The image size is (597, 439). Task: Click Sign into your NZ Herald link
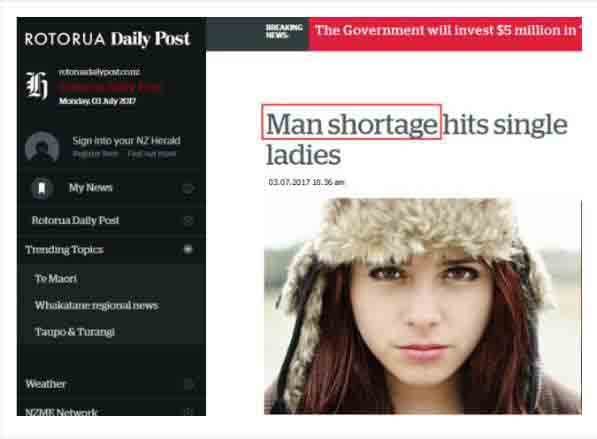[x=126, y=140]
